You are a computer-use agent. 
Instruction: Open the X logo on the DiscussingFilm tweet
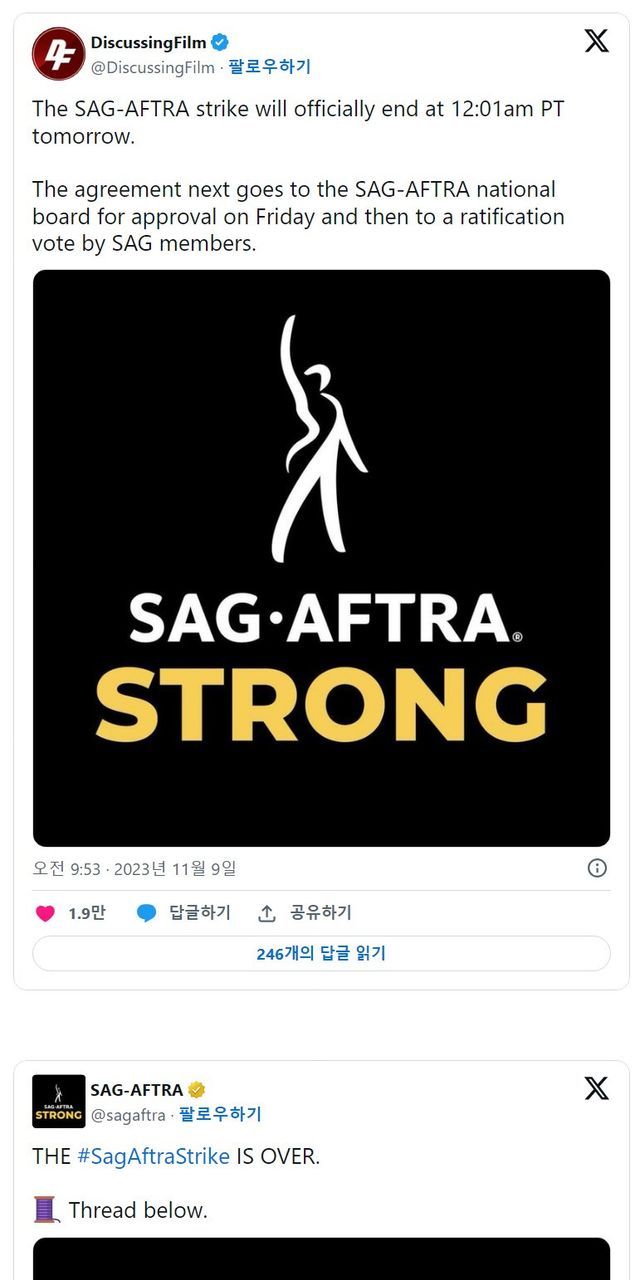[596, 41]
